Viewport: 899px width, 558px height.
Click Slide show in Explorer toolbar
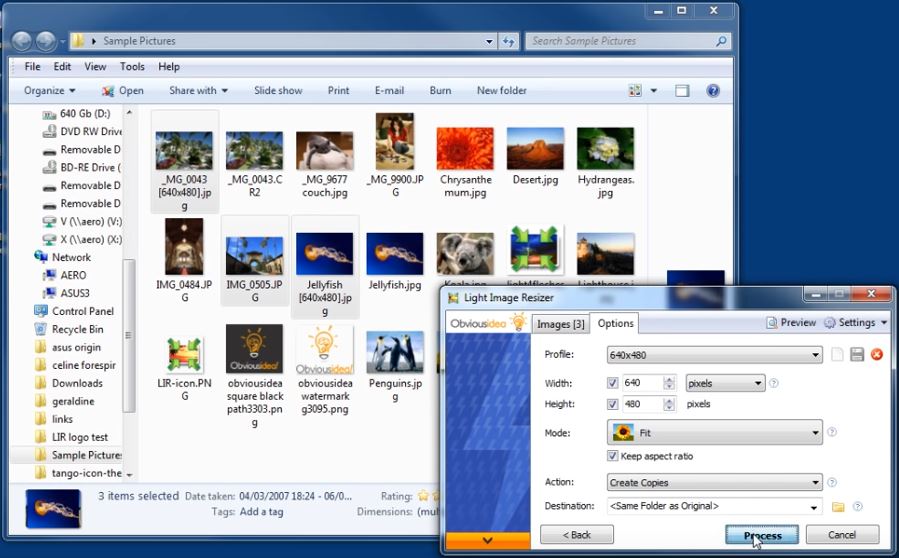pos(278,91)
